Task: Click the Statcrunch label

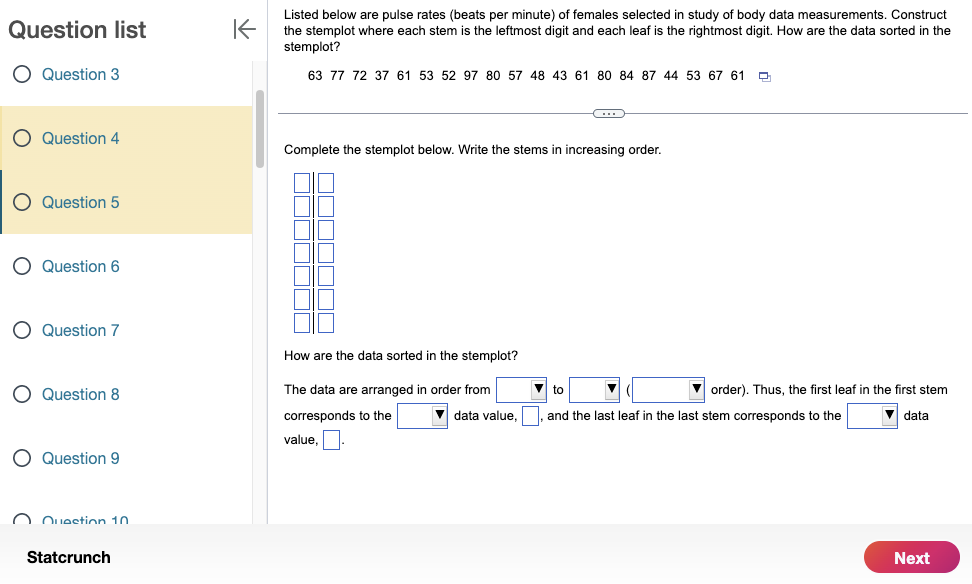Action: click(67, 557)
